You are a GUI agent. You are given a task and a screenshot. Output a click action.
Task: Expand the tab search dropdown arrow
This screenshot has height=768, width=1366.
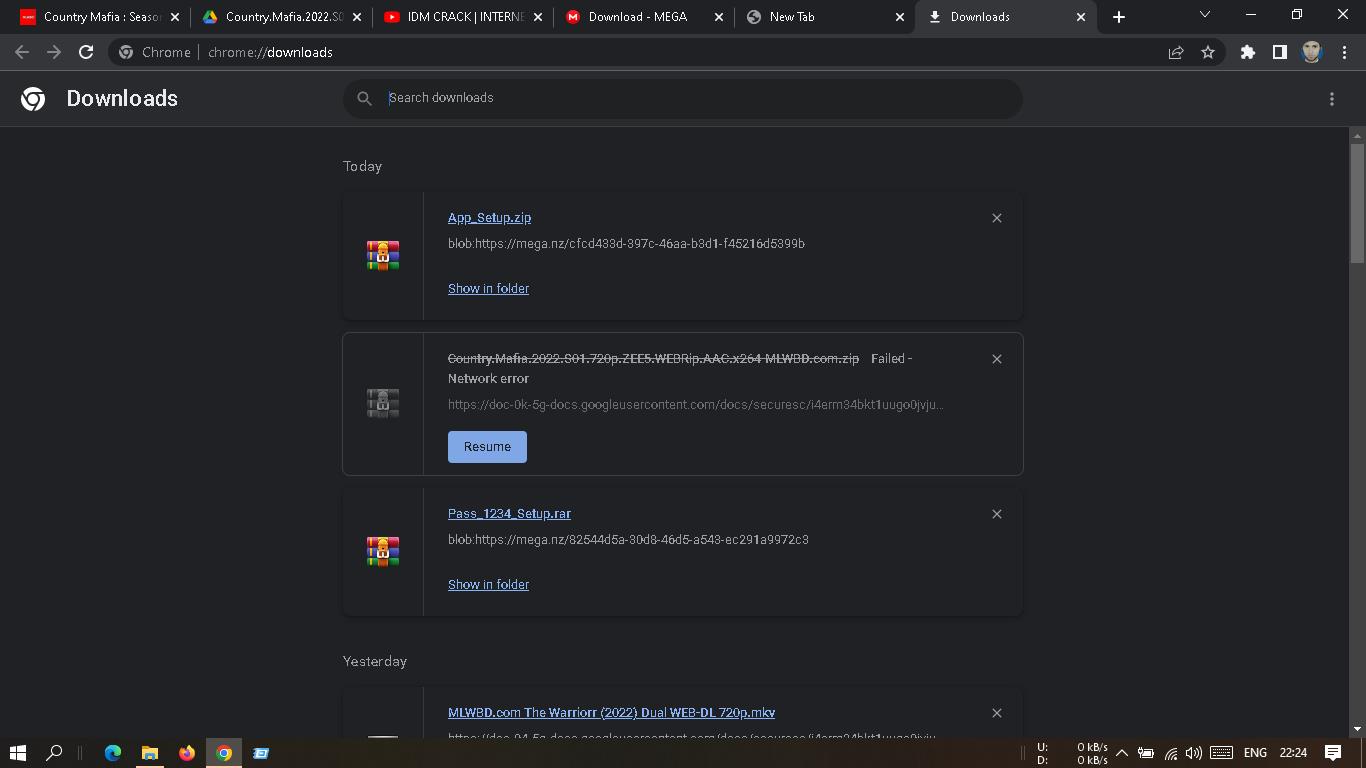1204,15
